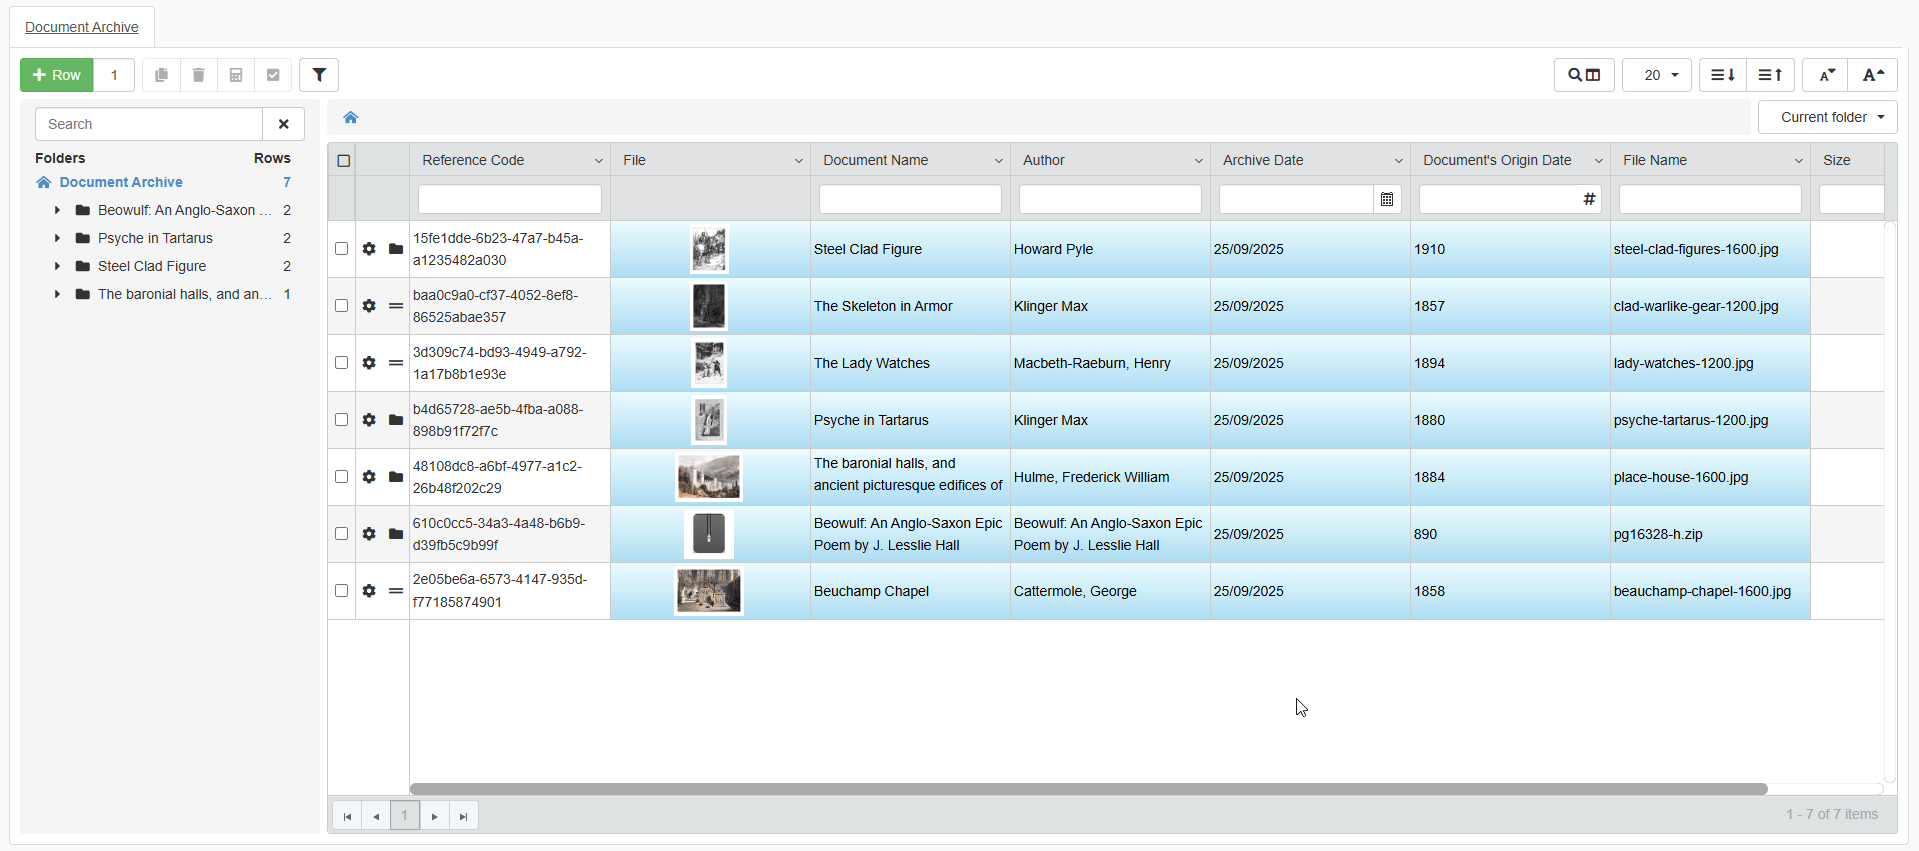Open the Archive Date calendar picker
This screenshot has width=1919, height=851.
tap(1387, 199)
